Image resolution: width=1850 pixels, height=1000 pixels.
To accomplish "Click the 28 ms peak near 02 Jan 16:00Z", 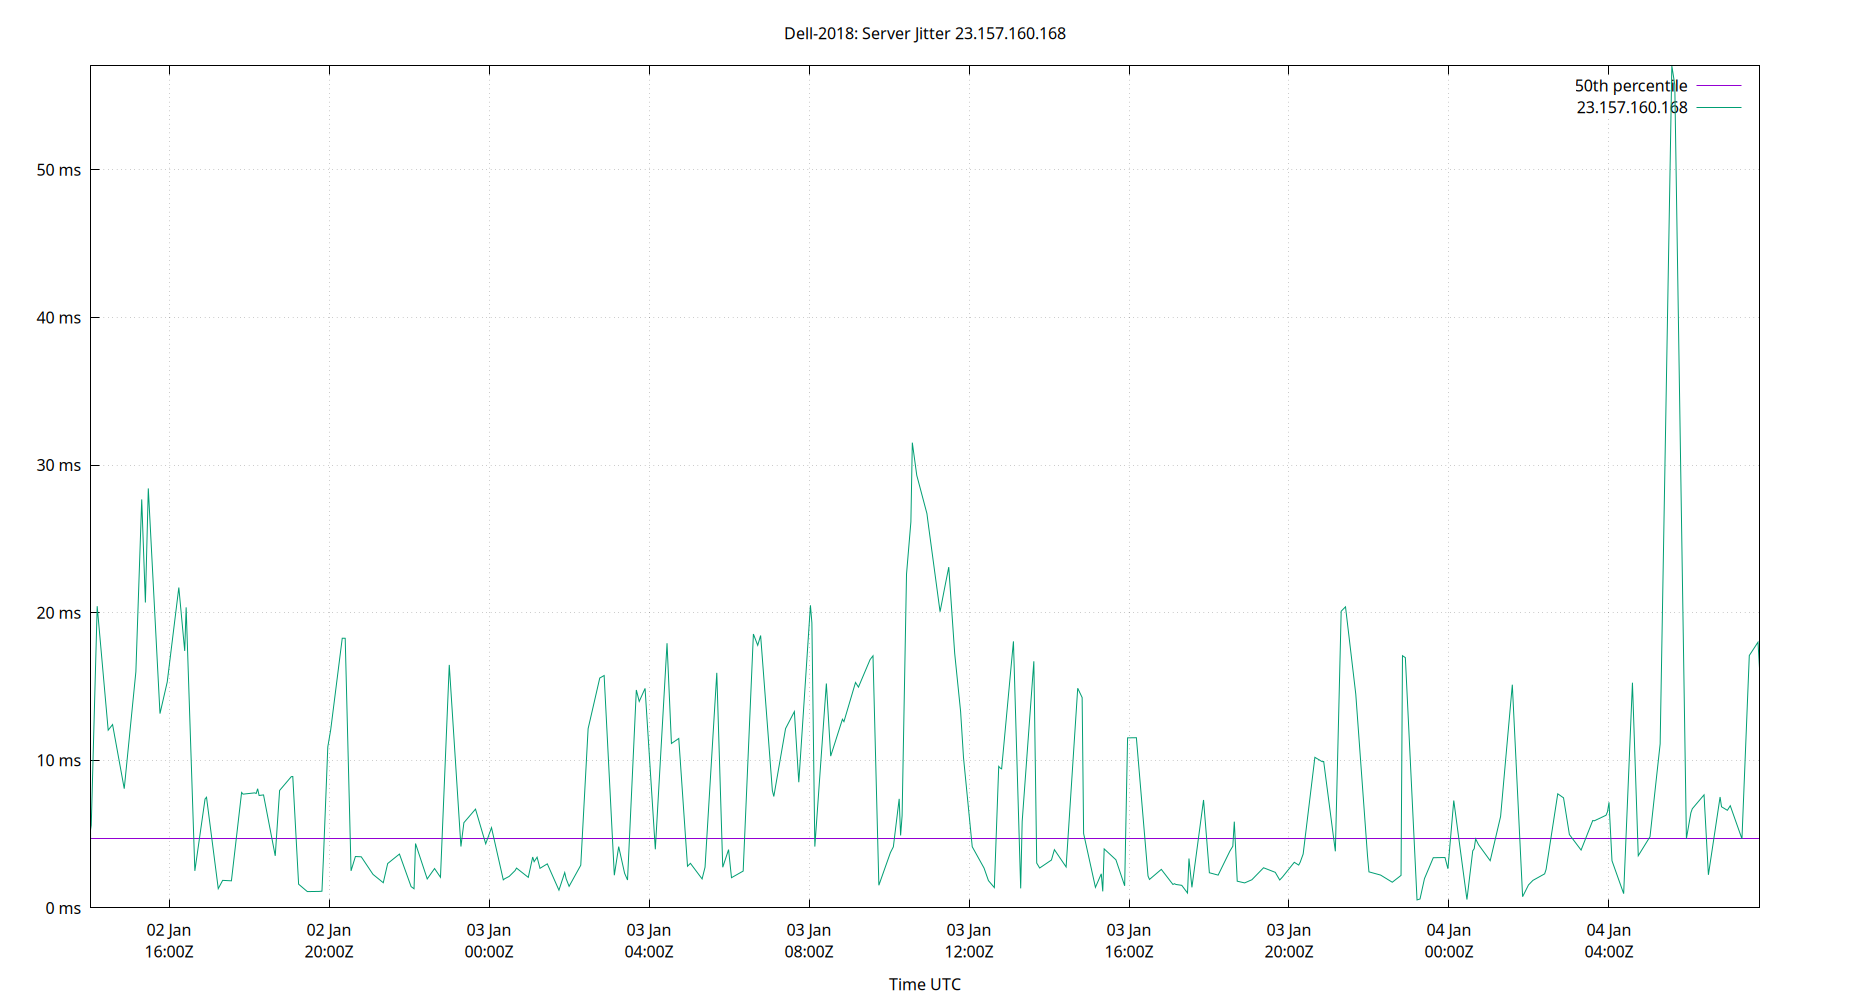I will 146,490.
